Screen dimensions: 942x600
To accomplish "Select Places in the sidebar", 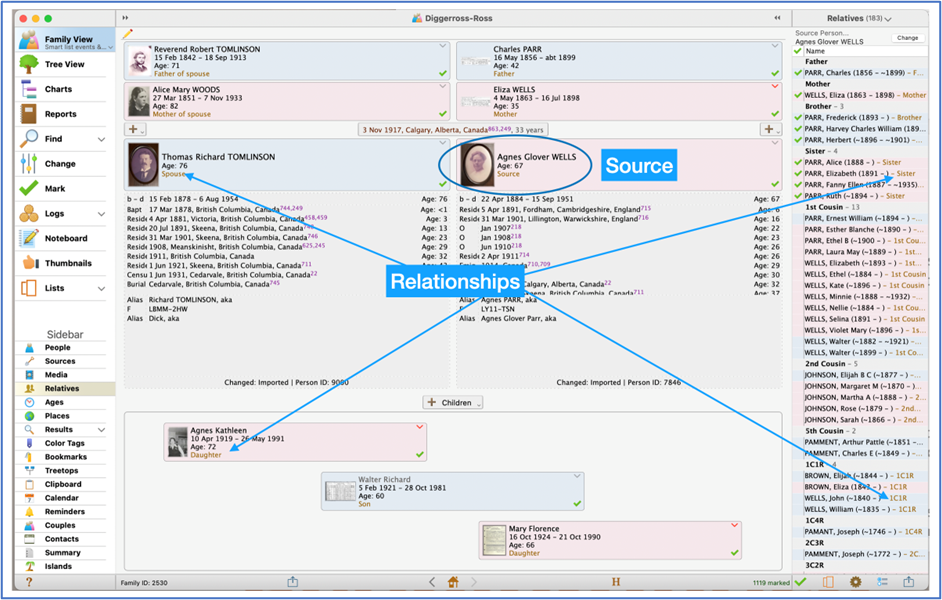I will click(x=57, y=416).
